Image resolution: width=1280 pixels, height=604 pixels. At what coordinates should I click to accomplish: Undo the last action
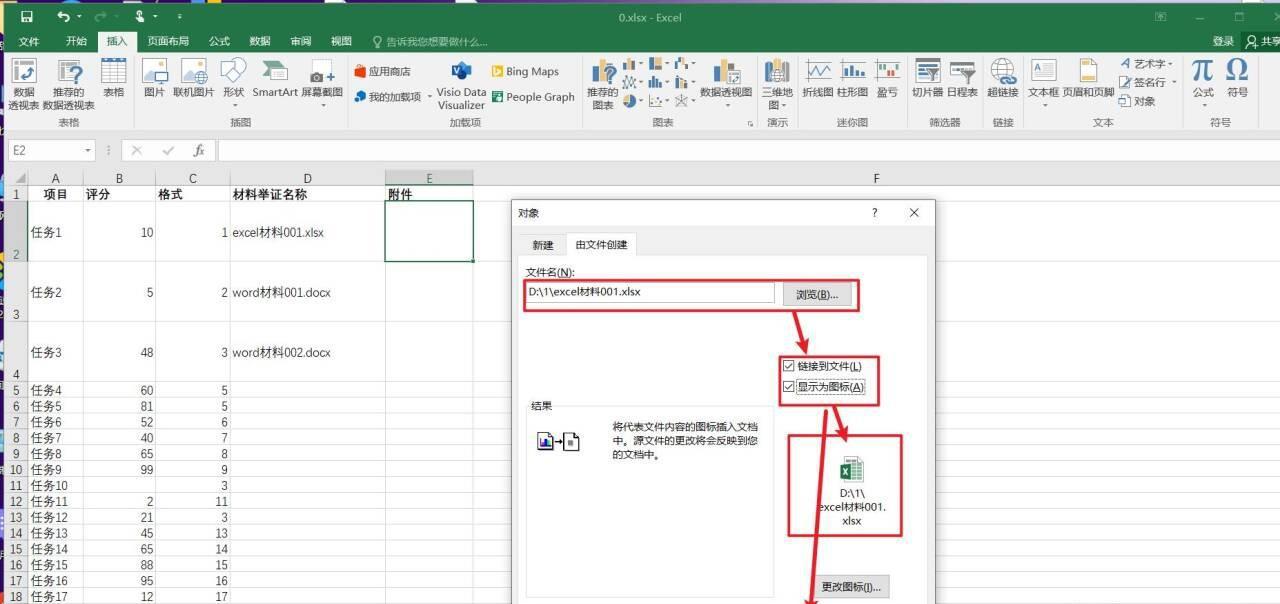(x=63, y=17)
